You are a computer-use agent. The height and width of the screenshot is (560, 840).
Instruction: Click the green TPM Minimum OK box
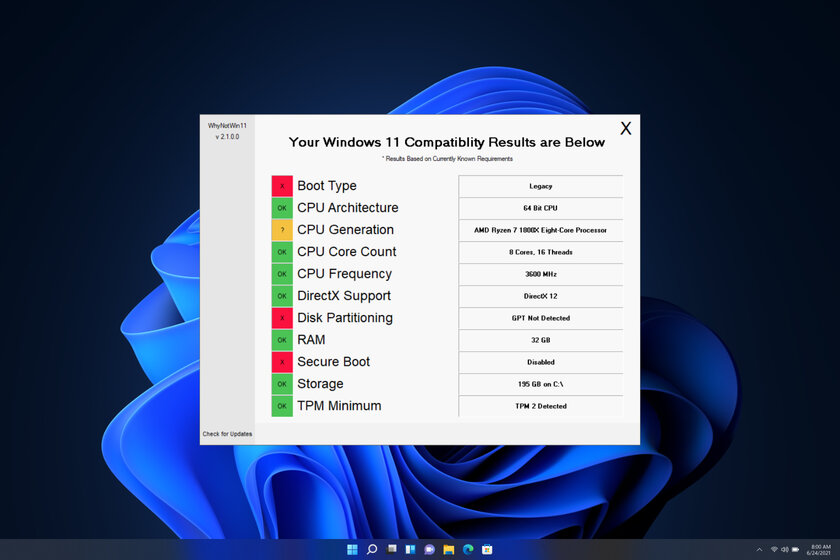(x=282, y=406)
